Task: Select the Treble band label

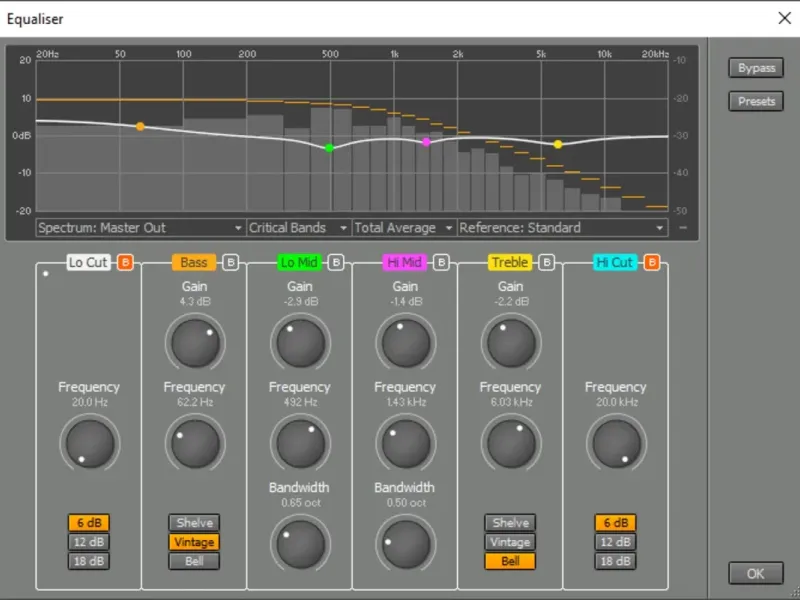Action: coord(510,263)
